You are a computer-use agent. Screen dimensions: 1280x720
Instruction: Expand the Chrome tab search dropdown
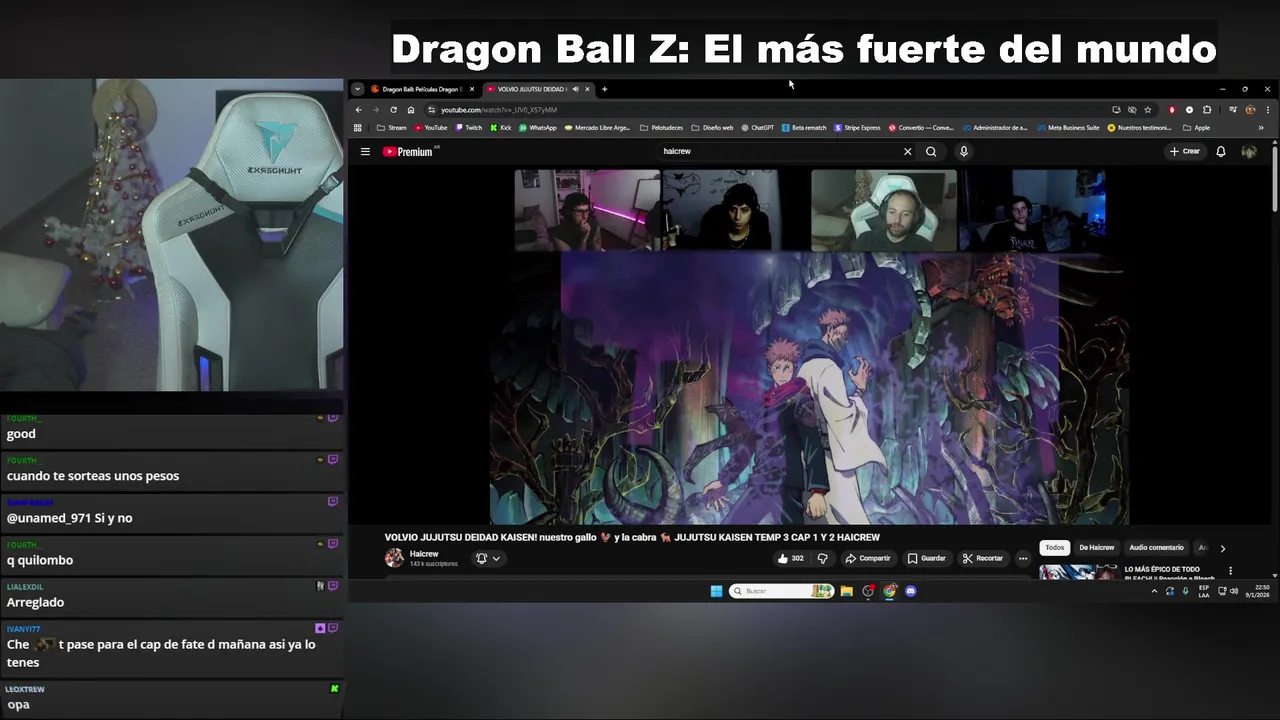click(x=358, y=89)
